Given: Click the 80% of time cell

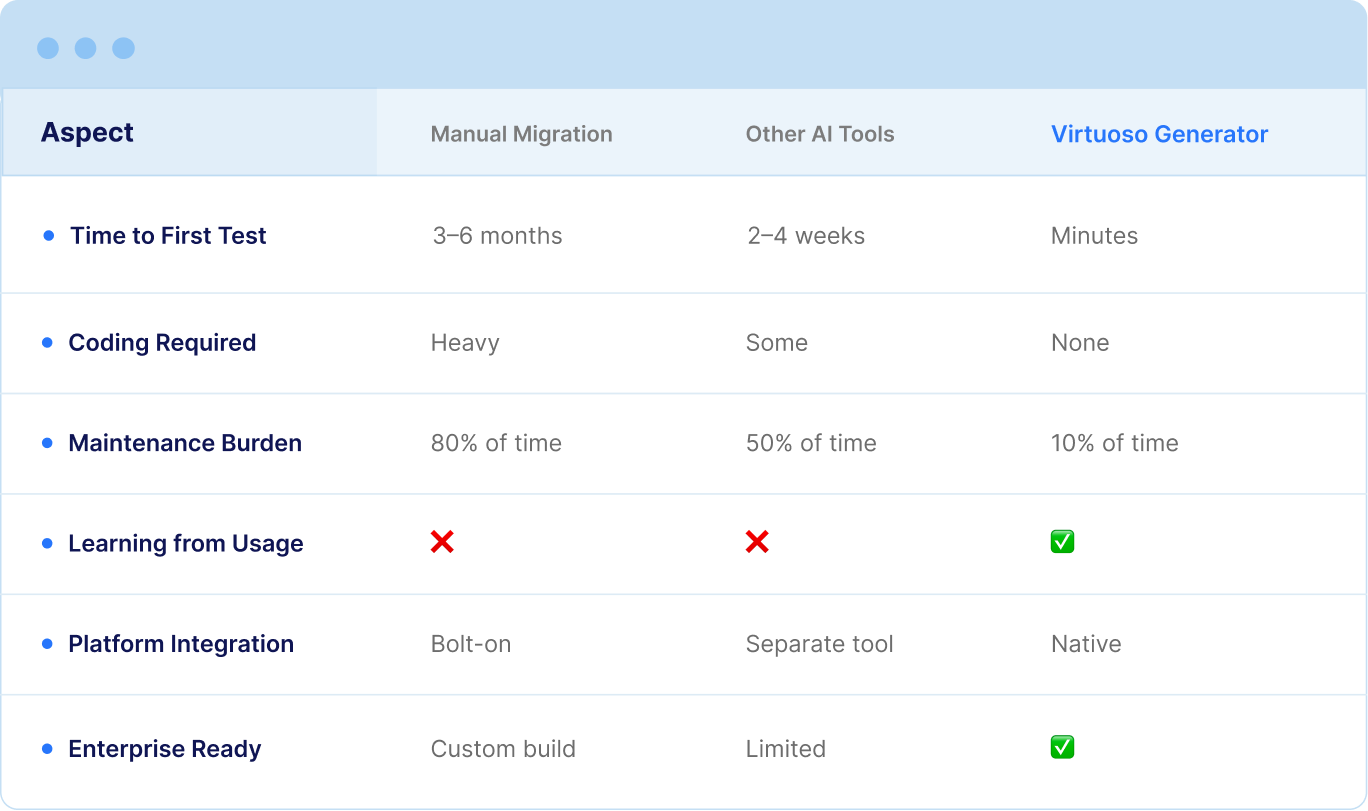Looking at the screenshot, I should (x=496, y=443).
